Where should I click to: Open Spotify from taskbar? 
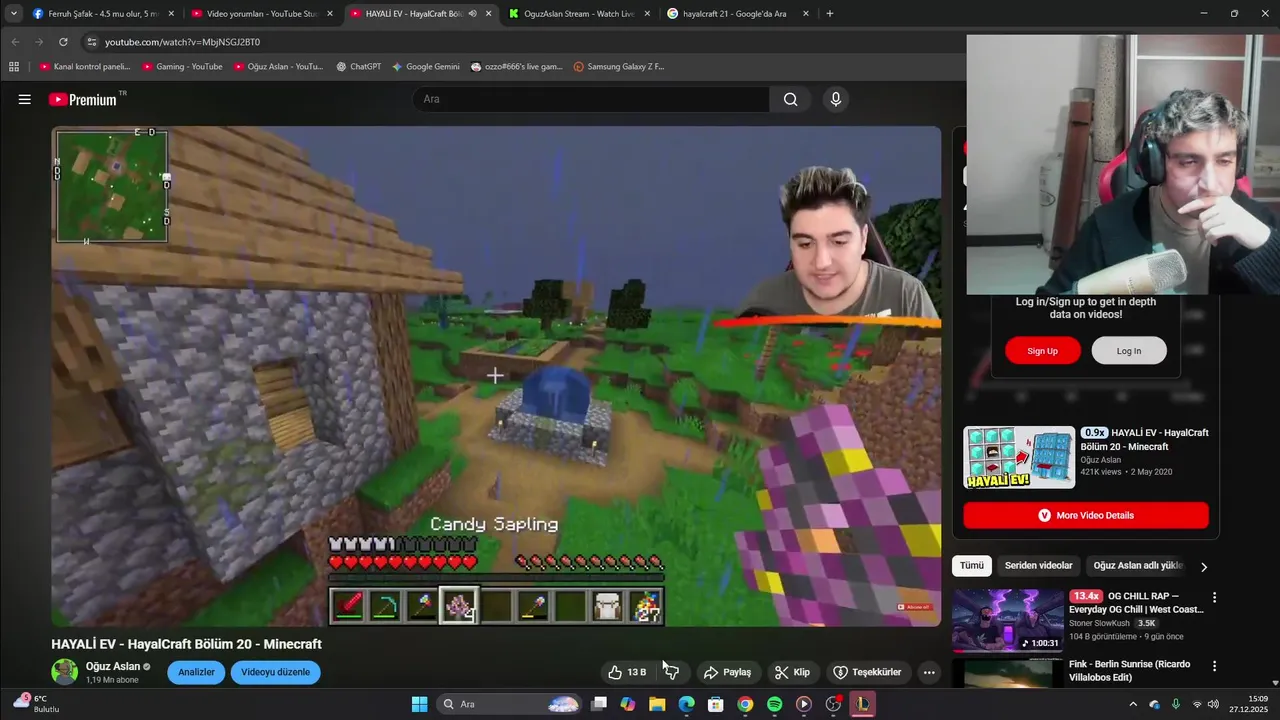point(774,704)
